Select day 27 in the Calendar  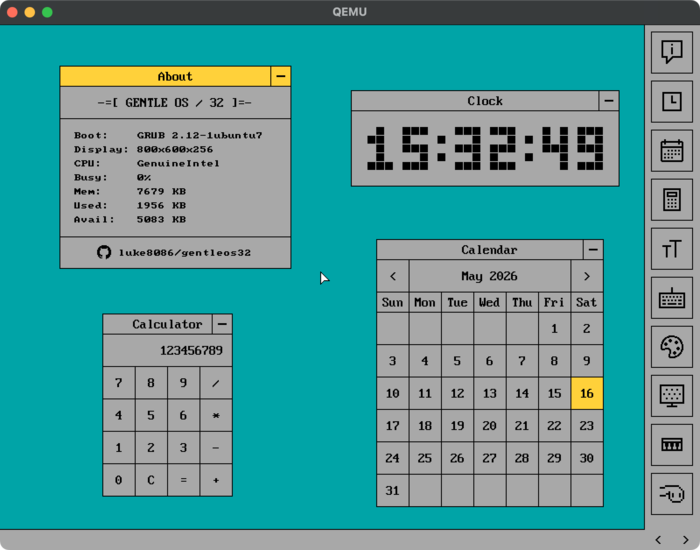pos(489,458)
